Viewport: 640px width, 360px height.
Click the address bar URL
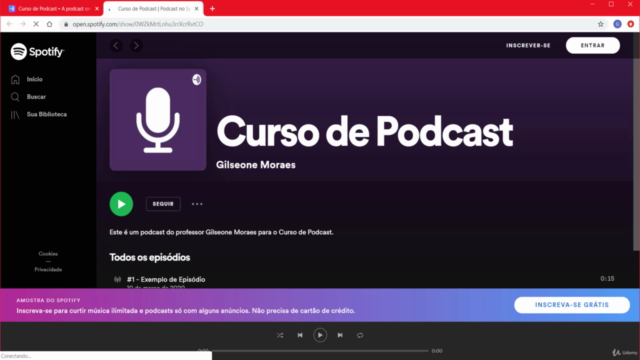pyautogui.click(x=138, y=24)
